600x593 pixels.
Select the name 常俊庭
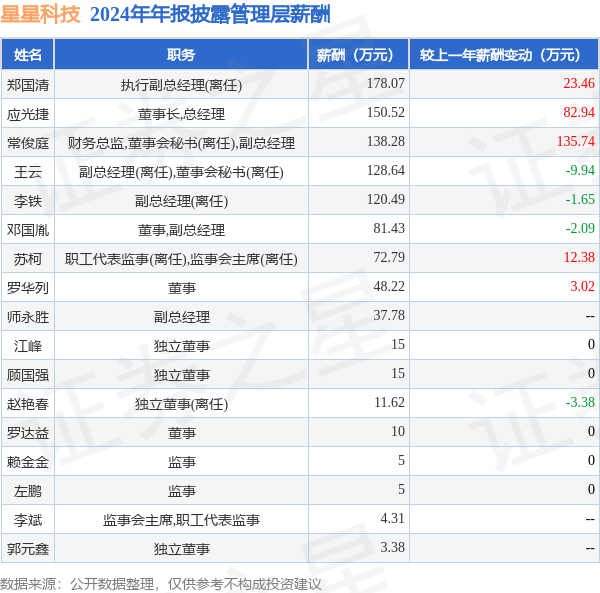click(x=28, y=143)
